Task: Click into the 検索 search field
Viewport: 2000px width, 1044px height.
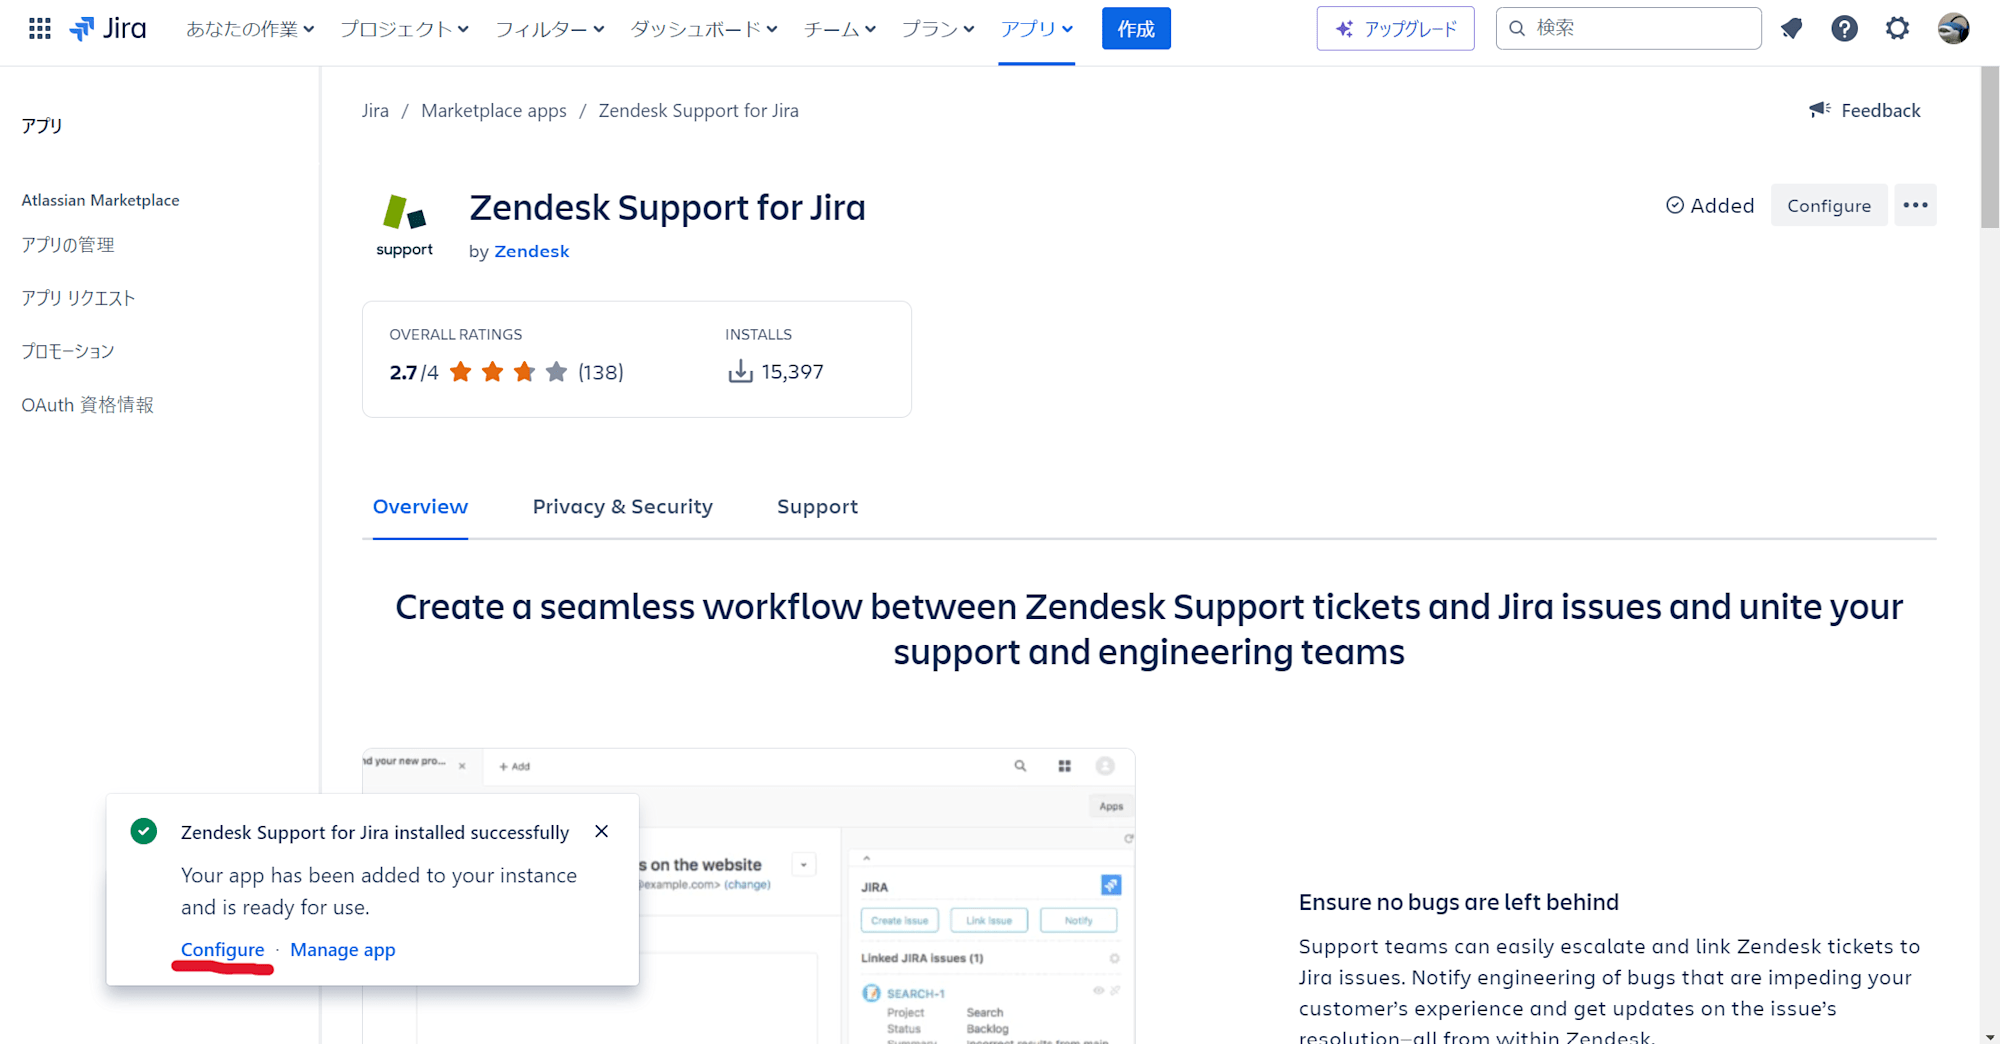Action: [1629, 28]
